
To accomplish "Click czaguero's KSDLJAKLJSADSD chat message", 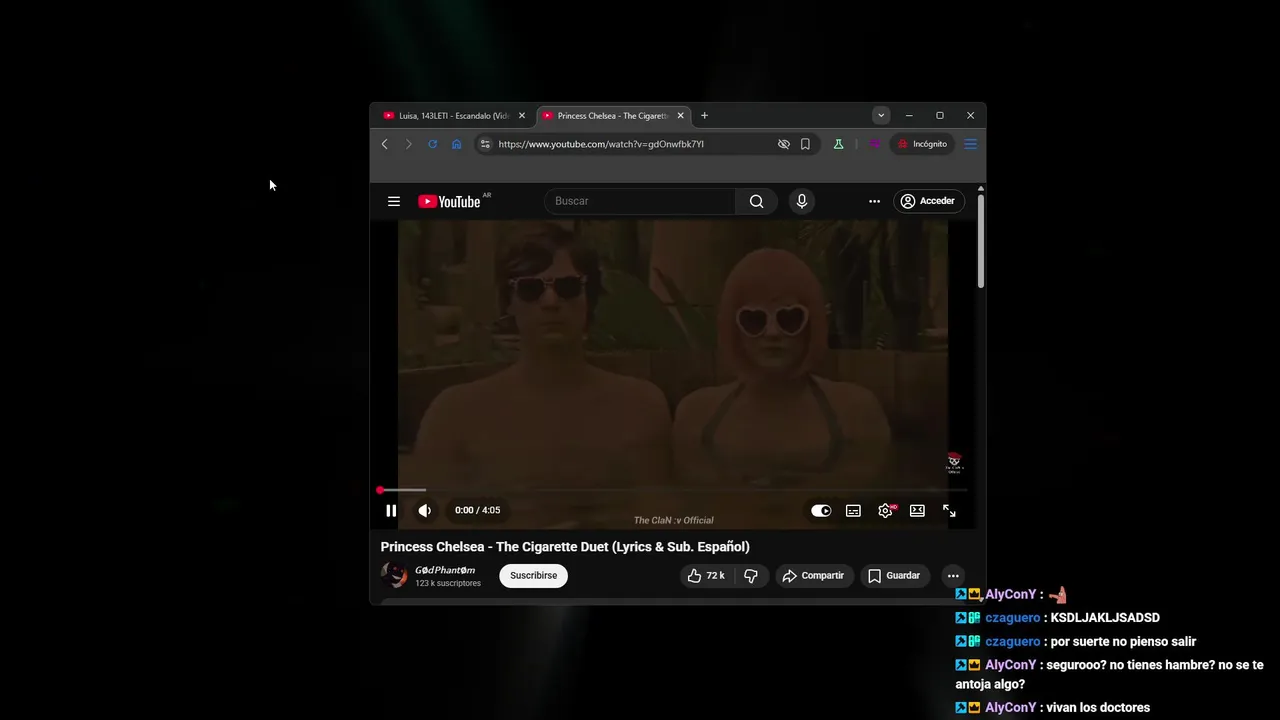I will pos(1105,618).
